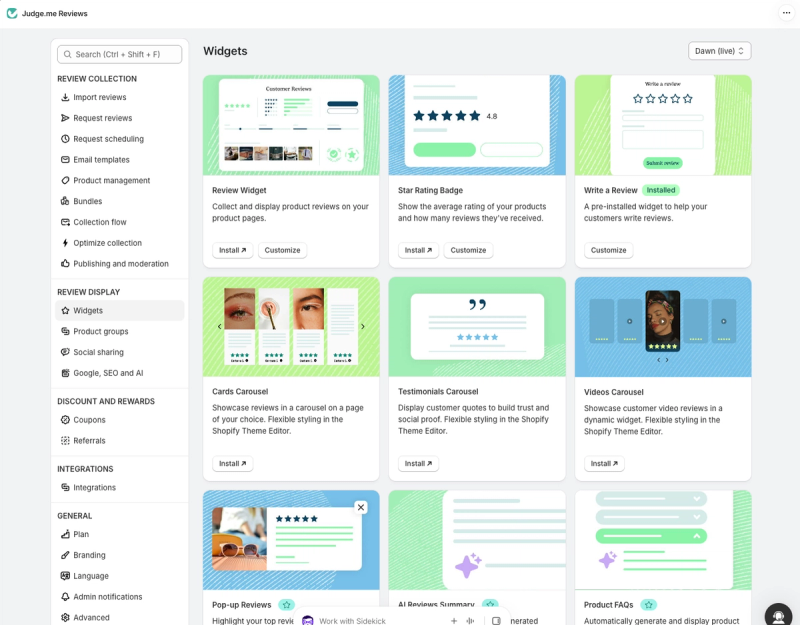Open the three-dot more options menu

coord(786,13)
